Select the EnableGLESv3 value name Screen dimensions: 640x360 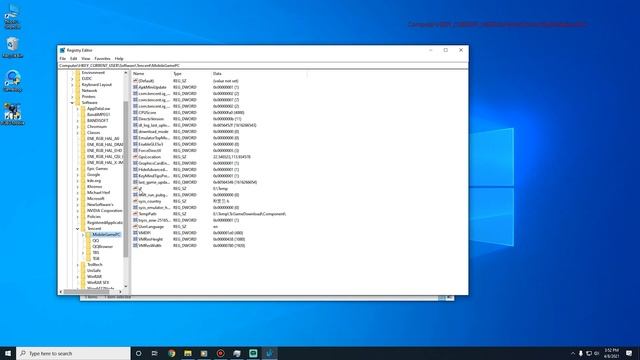pyautogui.click(x=151, y=144)
